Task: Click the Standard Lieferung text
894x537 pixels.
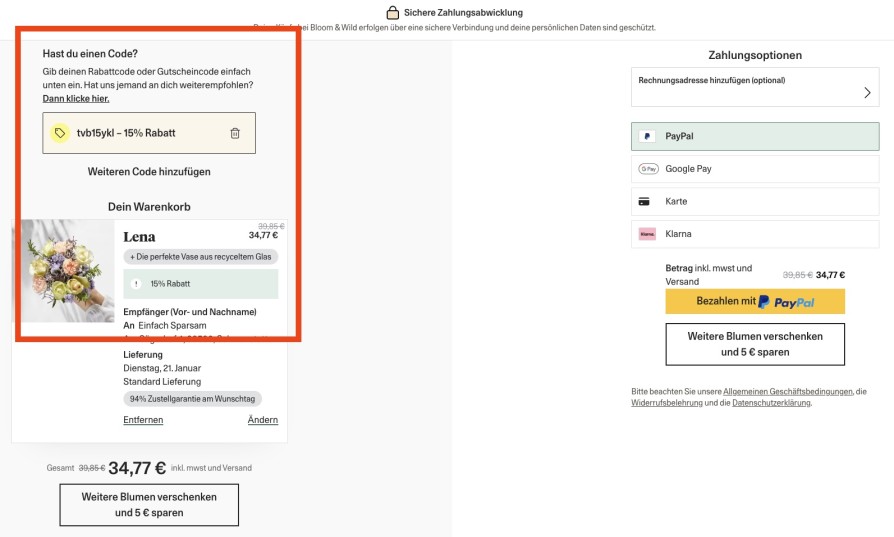Action: pos(162,382)
